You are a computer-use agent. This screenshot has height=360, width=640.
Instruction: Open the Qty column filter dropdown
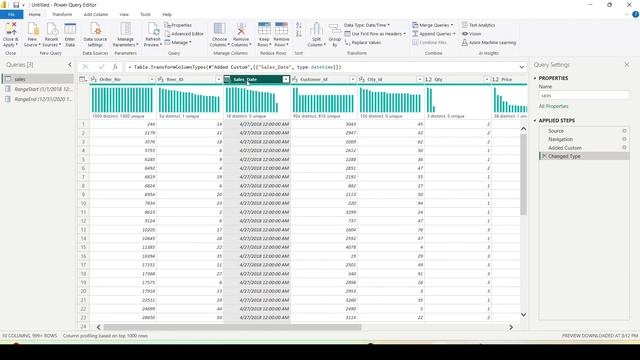(x=487, y=79)
